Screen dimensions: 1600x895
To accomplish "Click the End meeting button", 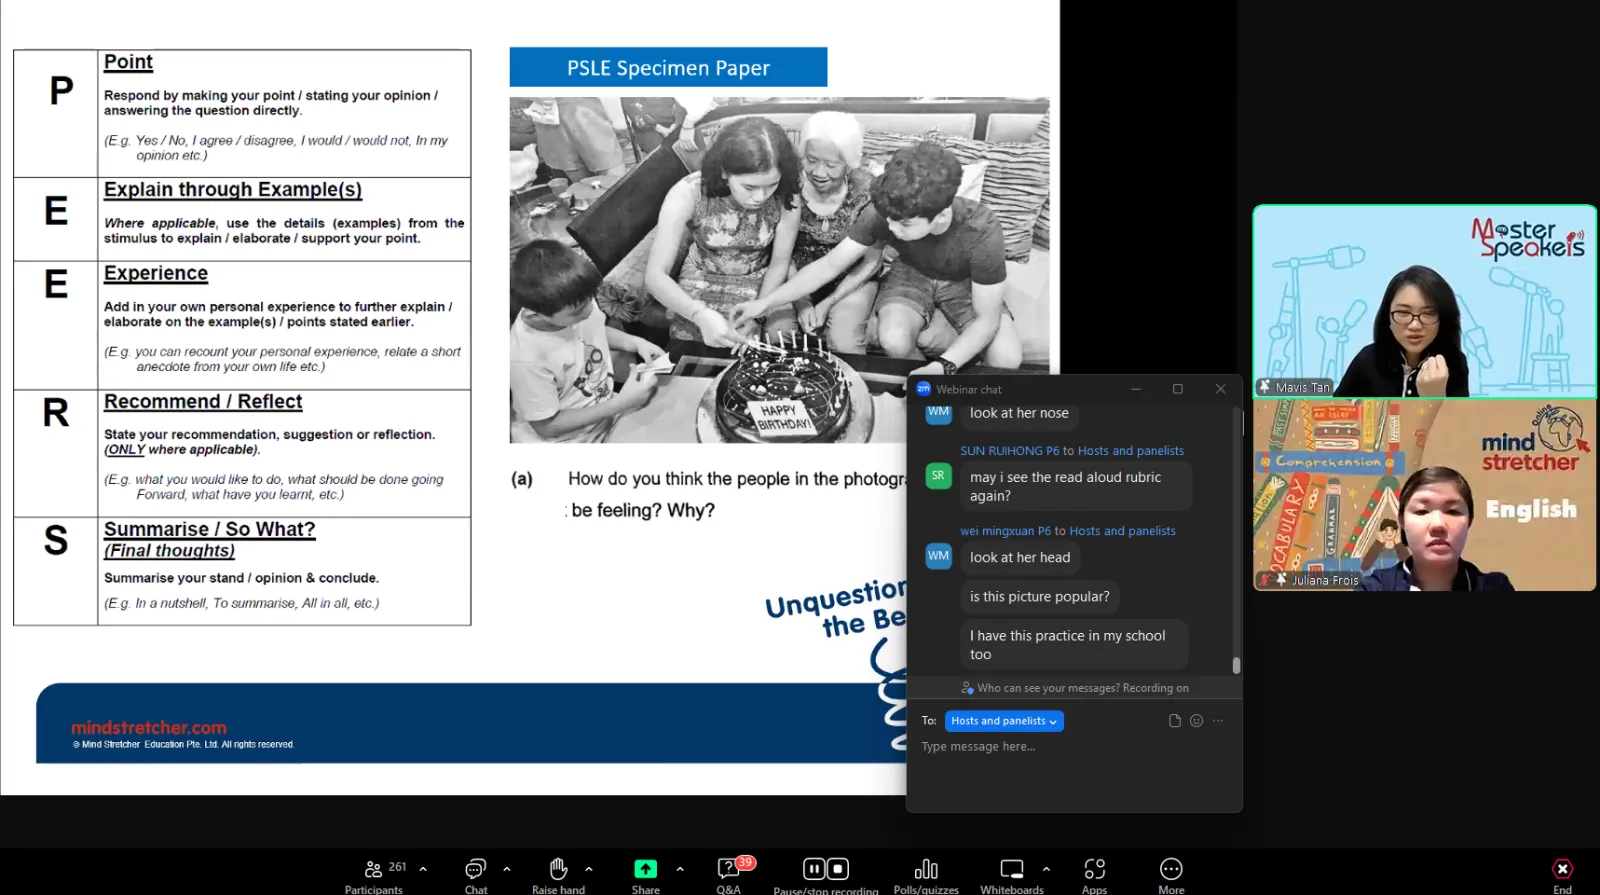I will pyautogui.click(x=1562, y=875).
